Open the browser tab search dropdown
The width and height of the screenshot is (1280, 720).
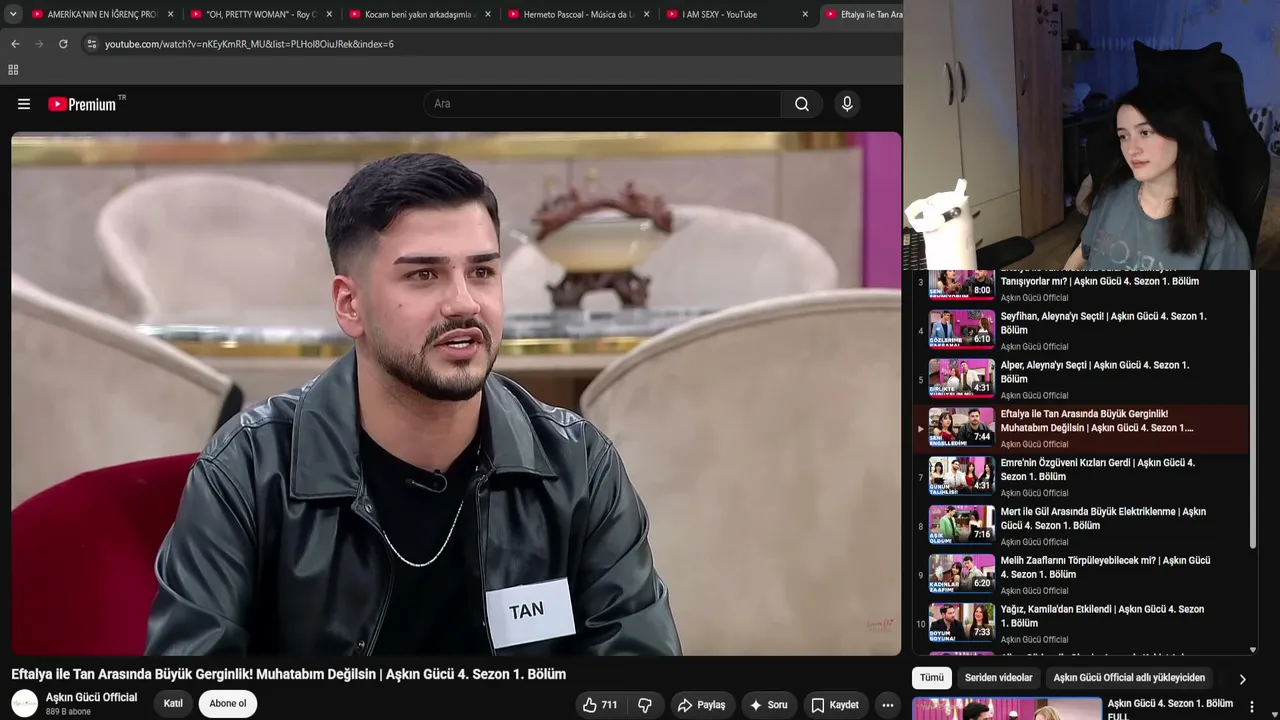point(13,15)
